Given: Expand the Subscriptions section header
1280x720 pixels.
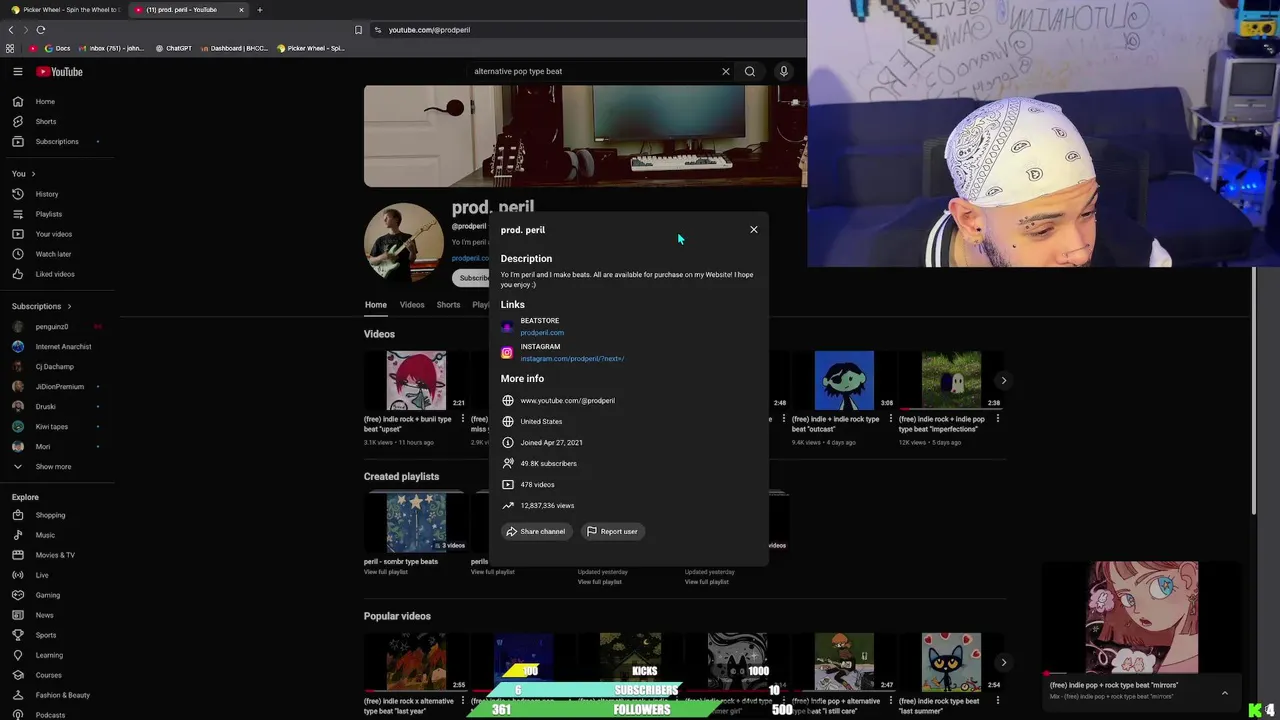Looking at the screenshot, I should point(41,306).
